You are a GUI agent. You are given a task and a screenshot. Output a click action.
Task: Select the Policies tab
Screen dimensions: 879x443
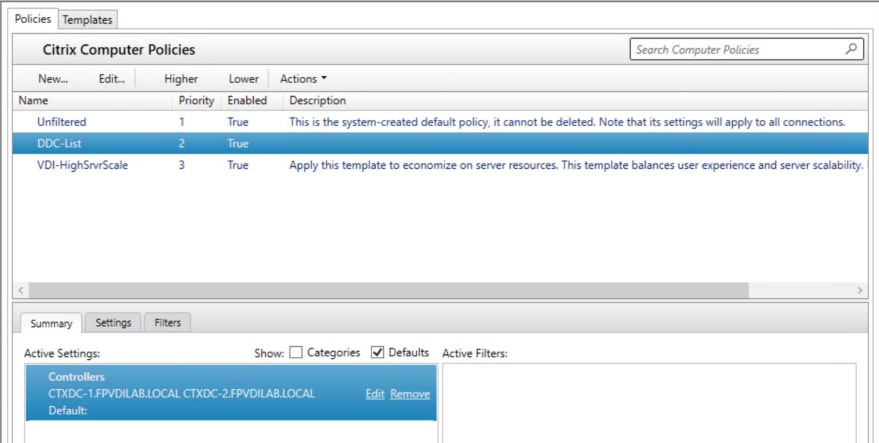[33, 19]
